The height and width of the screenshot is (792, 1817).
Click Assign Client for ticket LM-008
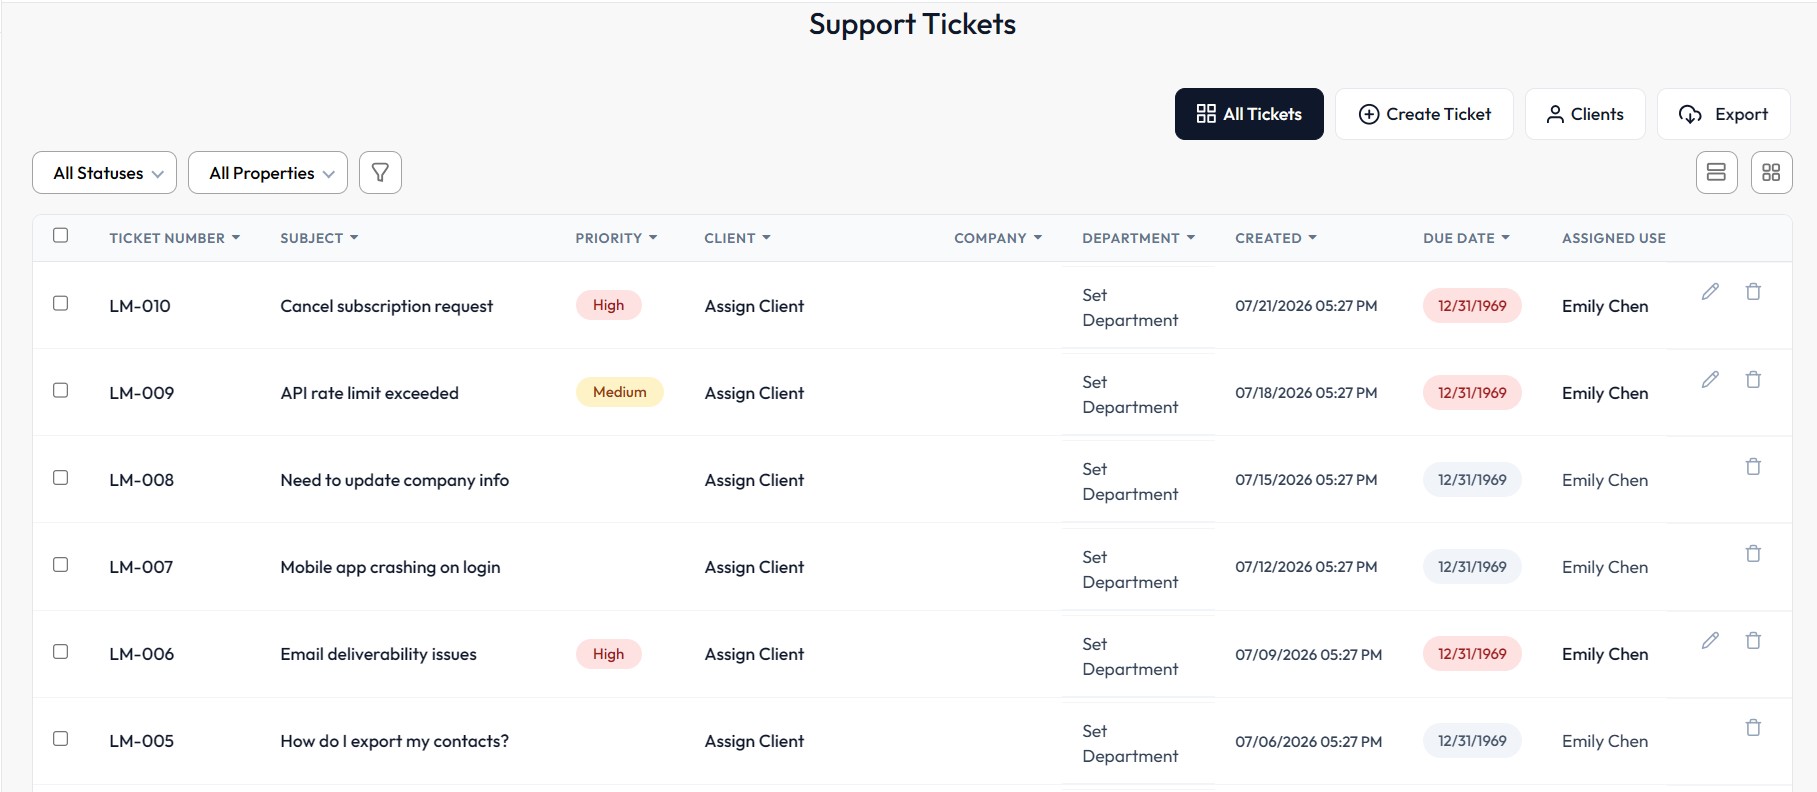click(754, 480)
